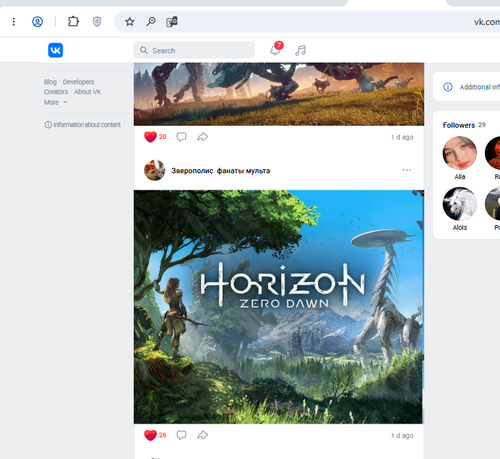500x459 pixels.
Task: Click the vk.com address bar URL
Action: coord(487,22)
